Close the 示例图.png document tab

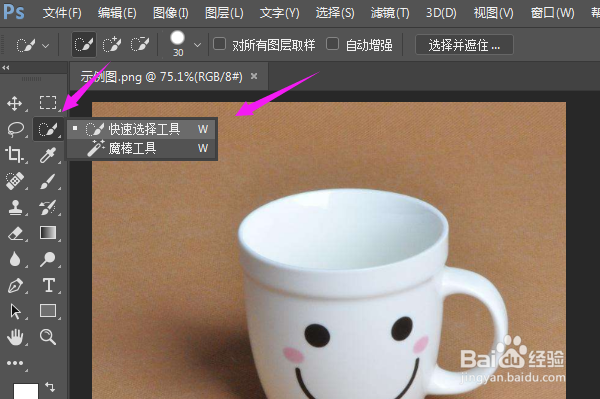tap(254, 76)
